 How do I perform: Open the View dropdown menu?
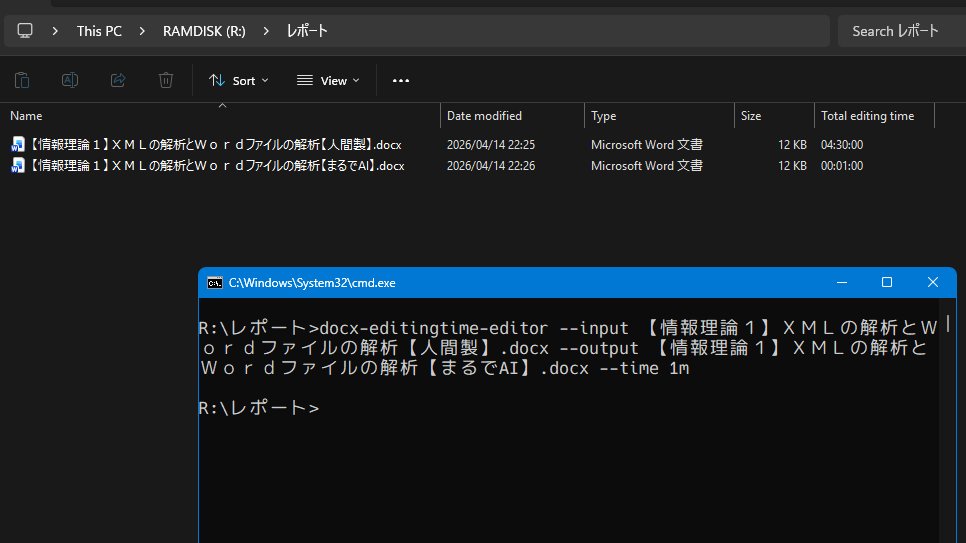point(328,81)
